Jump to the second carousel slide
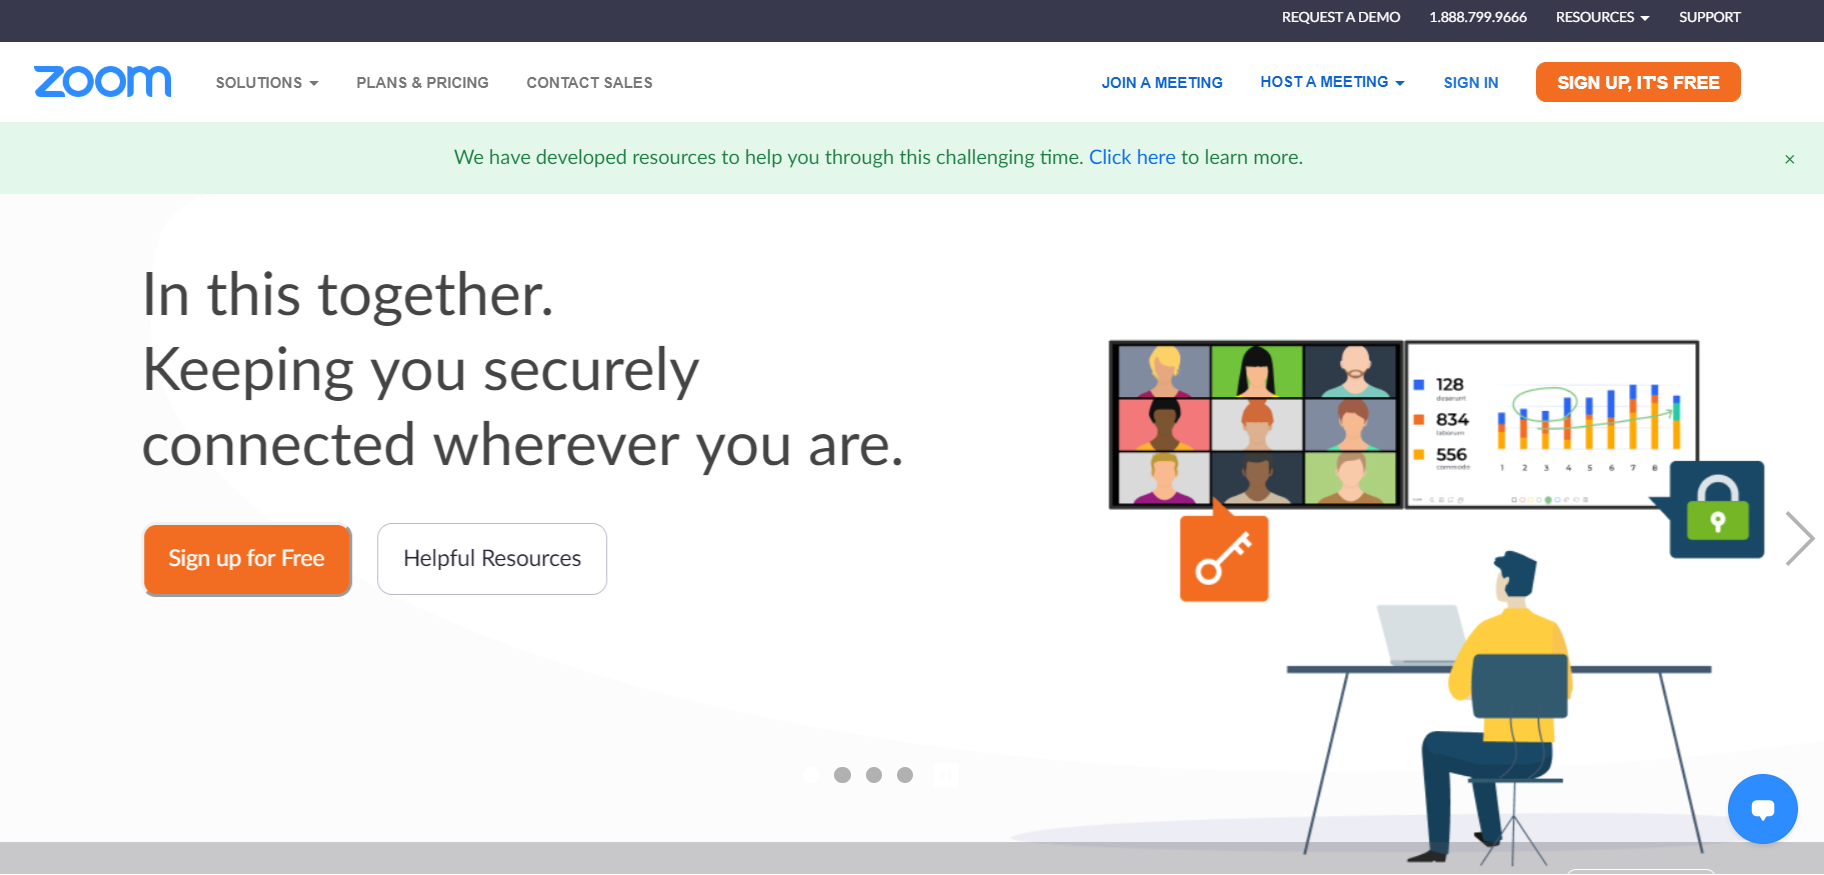The image size is (1824, 875). click(842, 775)
